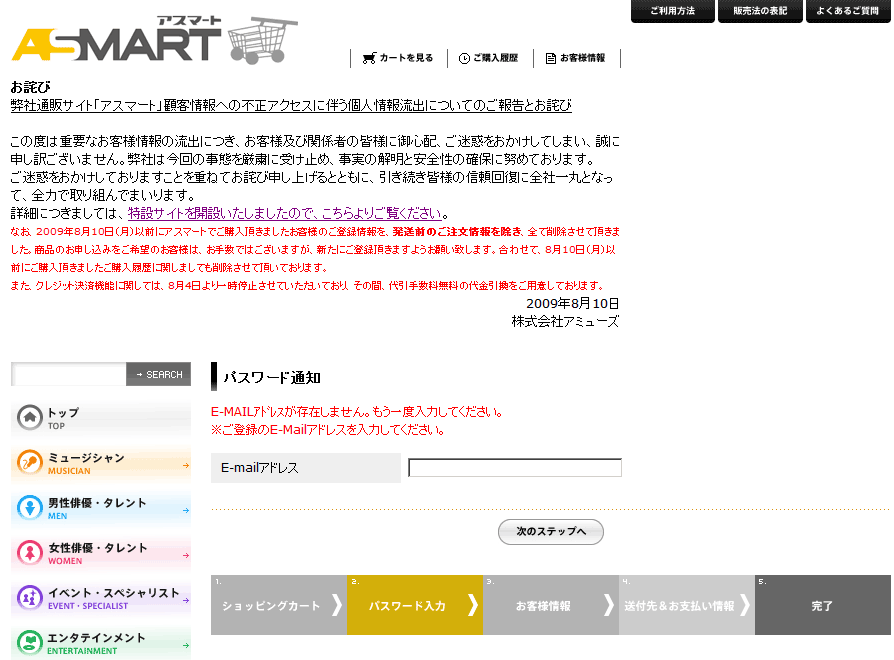This screenshot has height=660, width=894.
Task: Open ミュージシャン MUSICIAN category
Action: coord(101,463)
